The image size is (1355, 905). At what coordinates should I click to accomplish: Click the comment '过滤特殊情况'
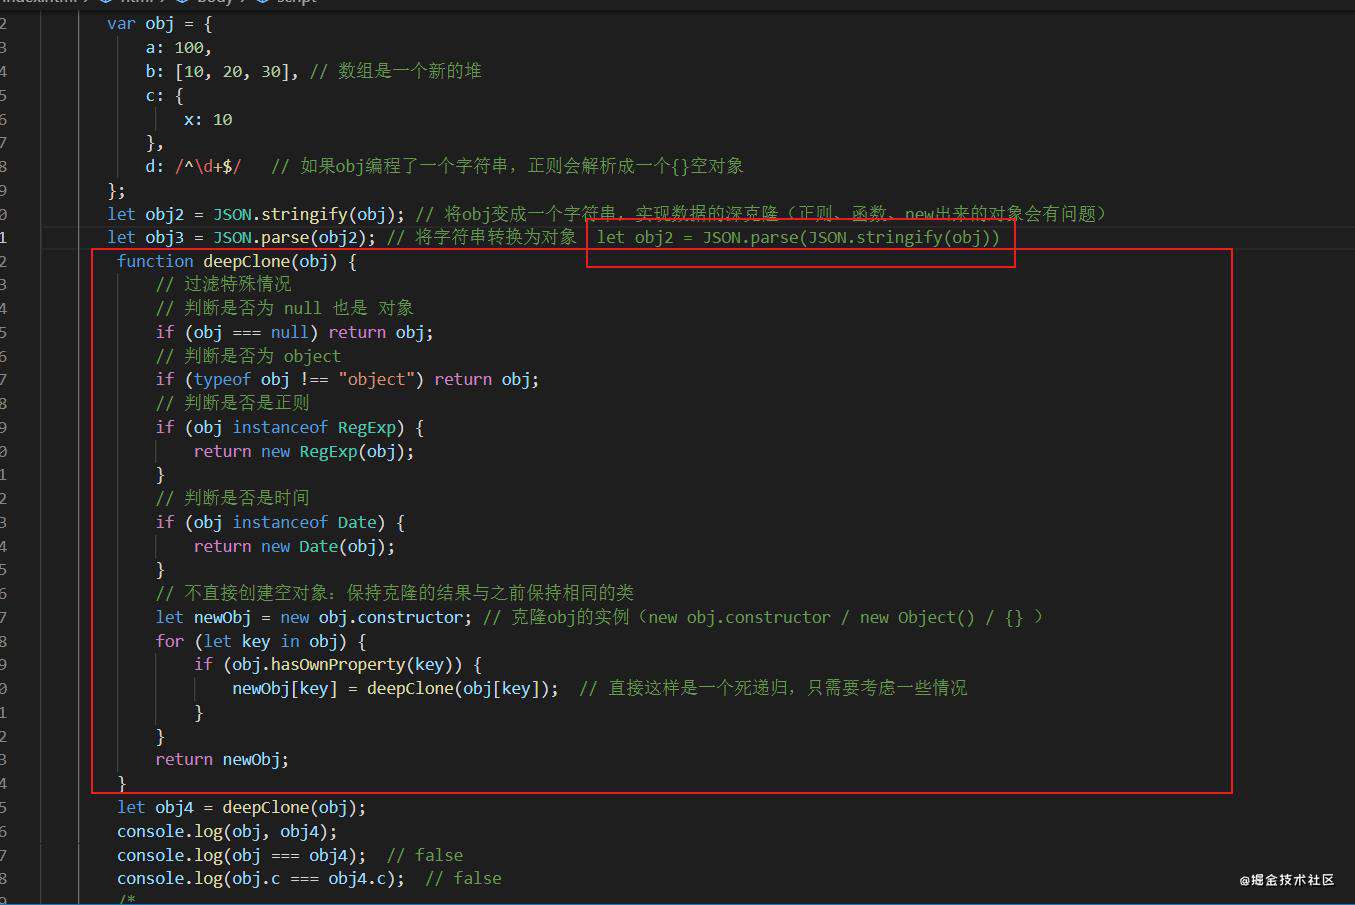[x=238, y=284]
